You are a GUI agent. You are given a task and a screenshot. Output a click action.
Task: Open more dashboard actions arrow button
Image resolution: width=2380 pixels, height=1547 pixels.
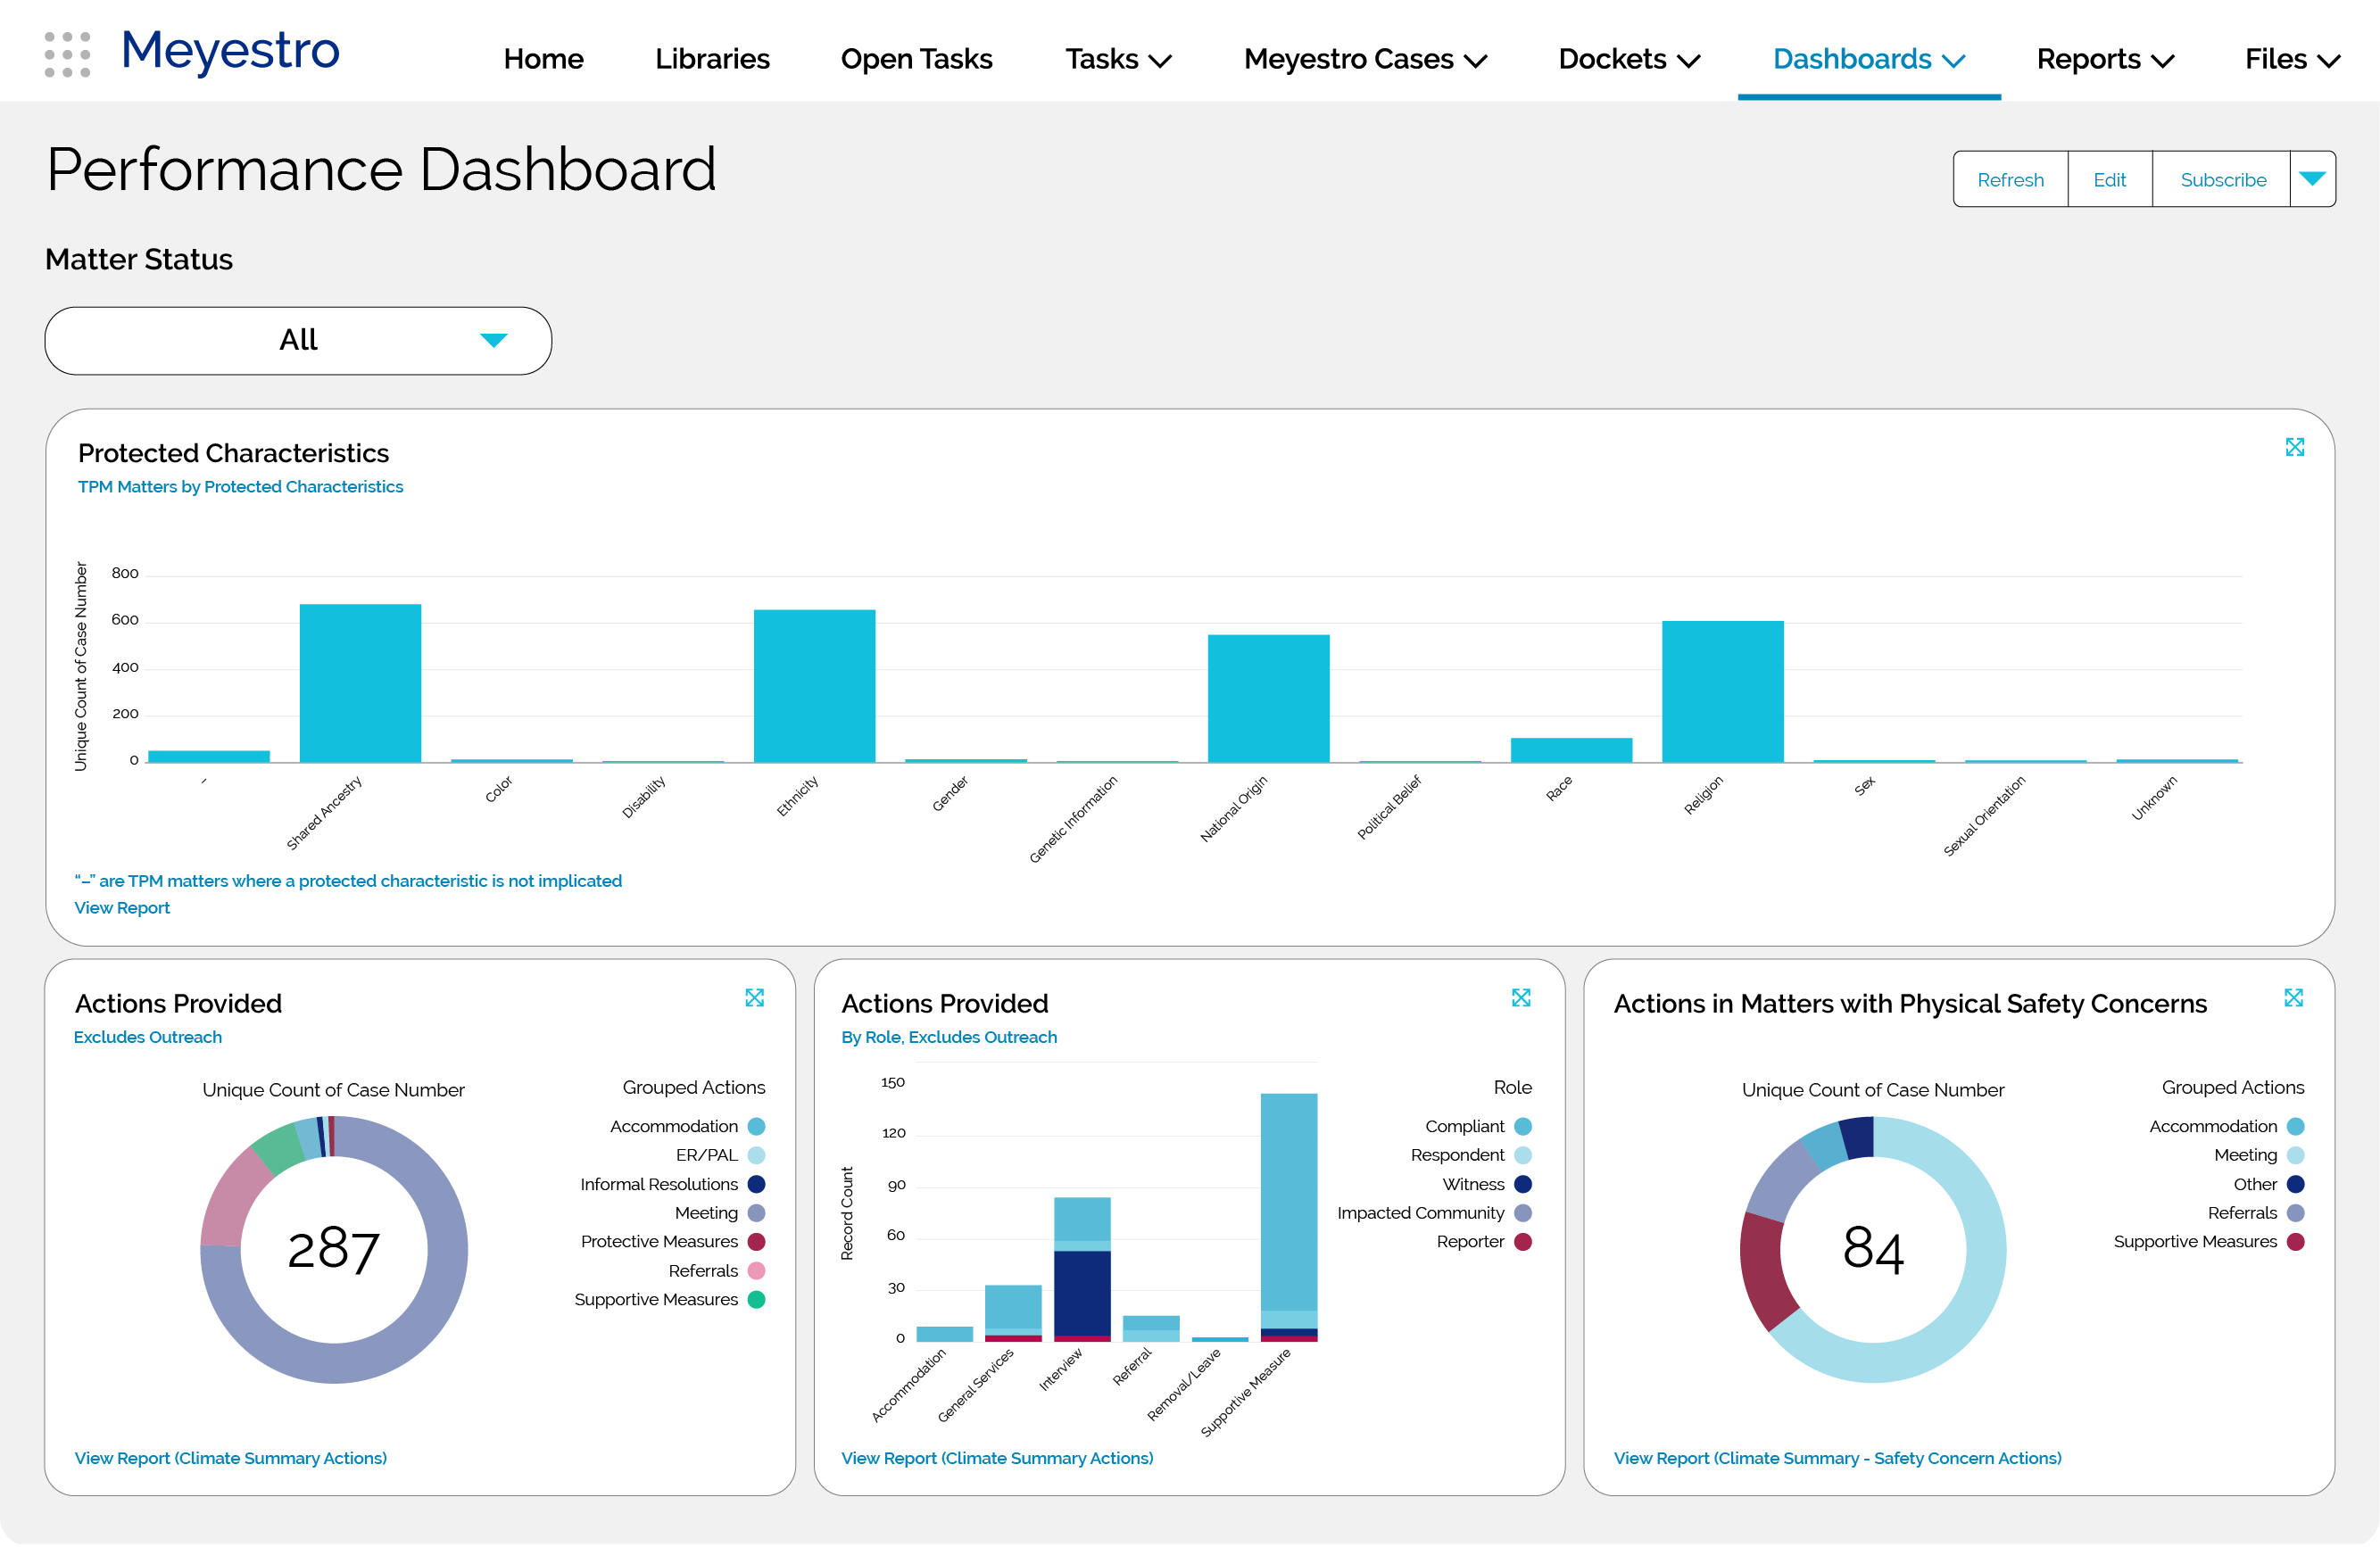pos(2312,179)
